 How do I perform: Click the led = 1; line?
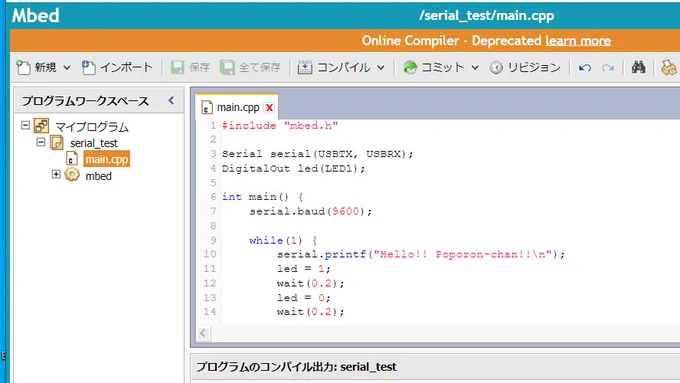coord(304,268)
